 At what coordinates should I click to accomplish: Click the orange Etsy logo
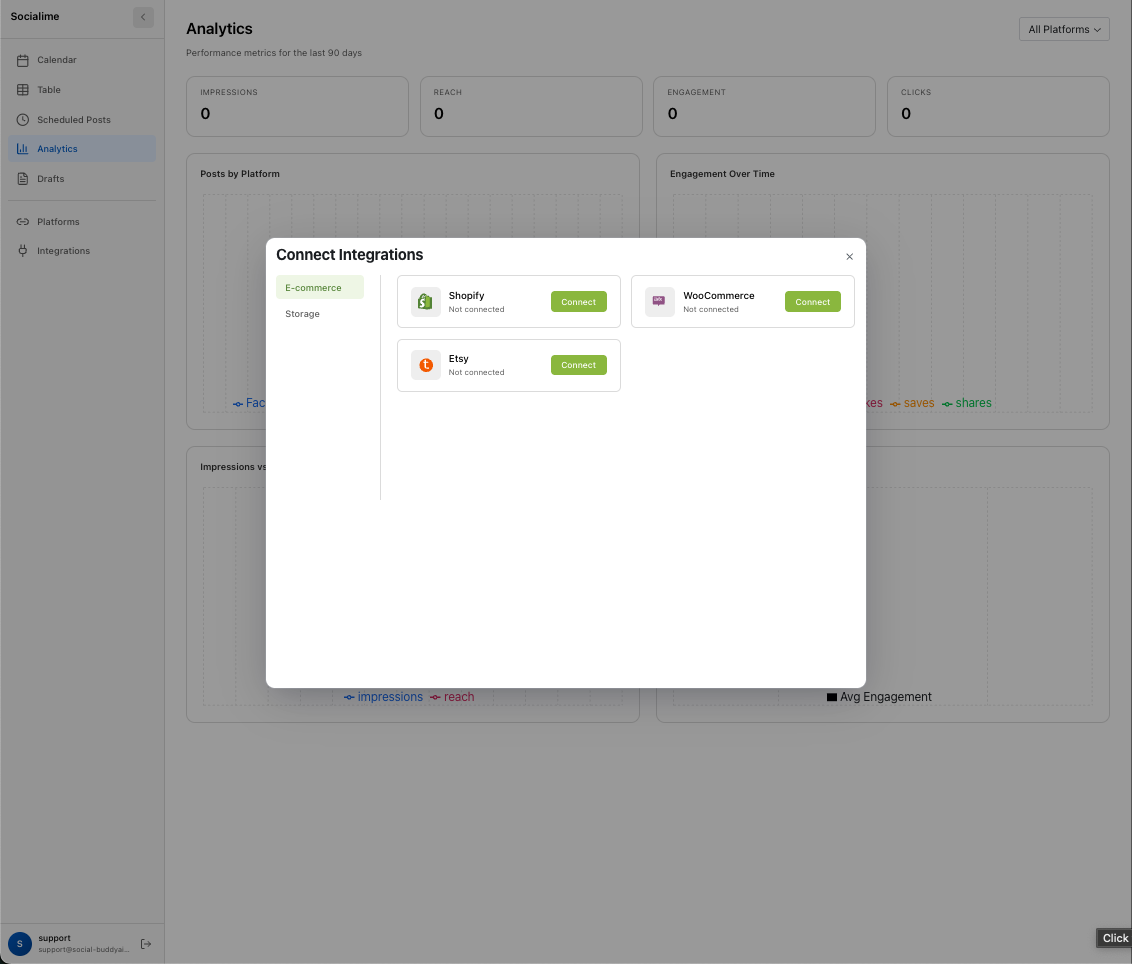point(425,365)
